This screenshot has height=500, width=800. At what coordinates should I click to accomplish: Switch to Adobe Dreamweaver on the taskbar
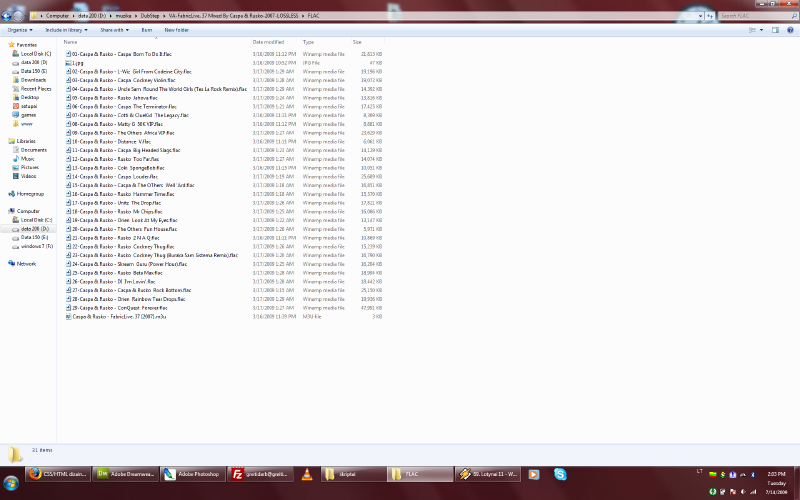126,474
